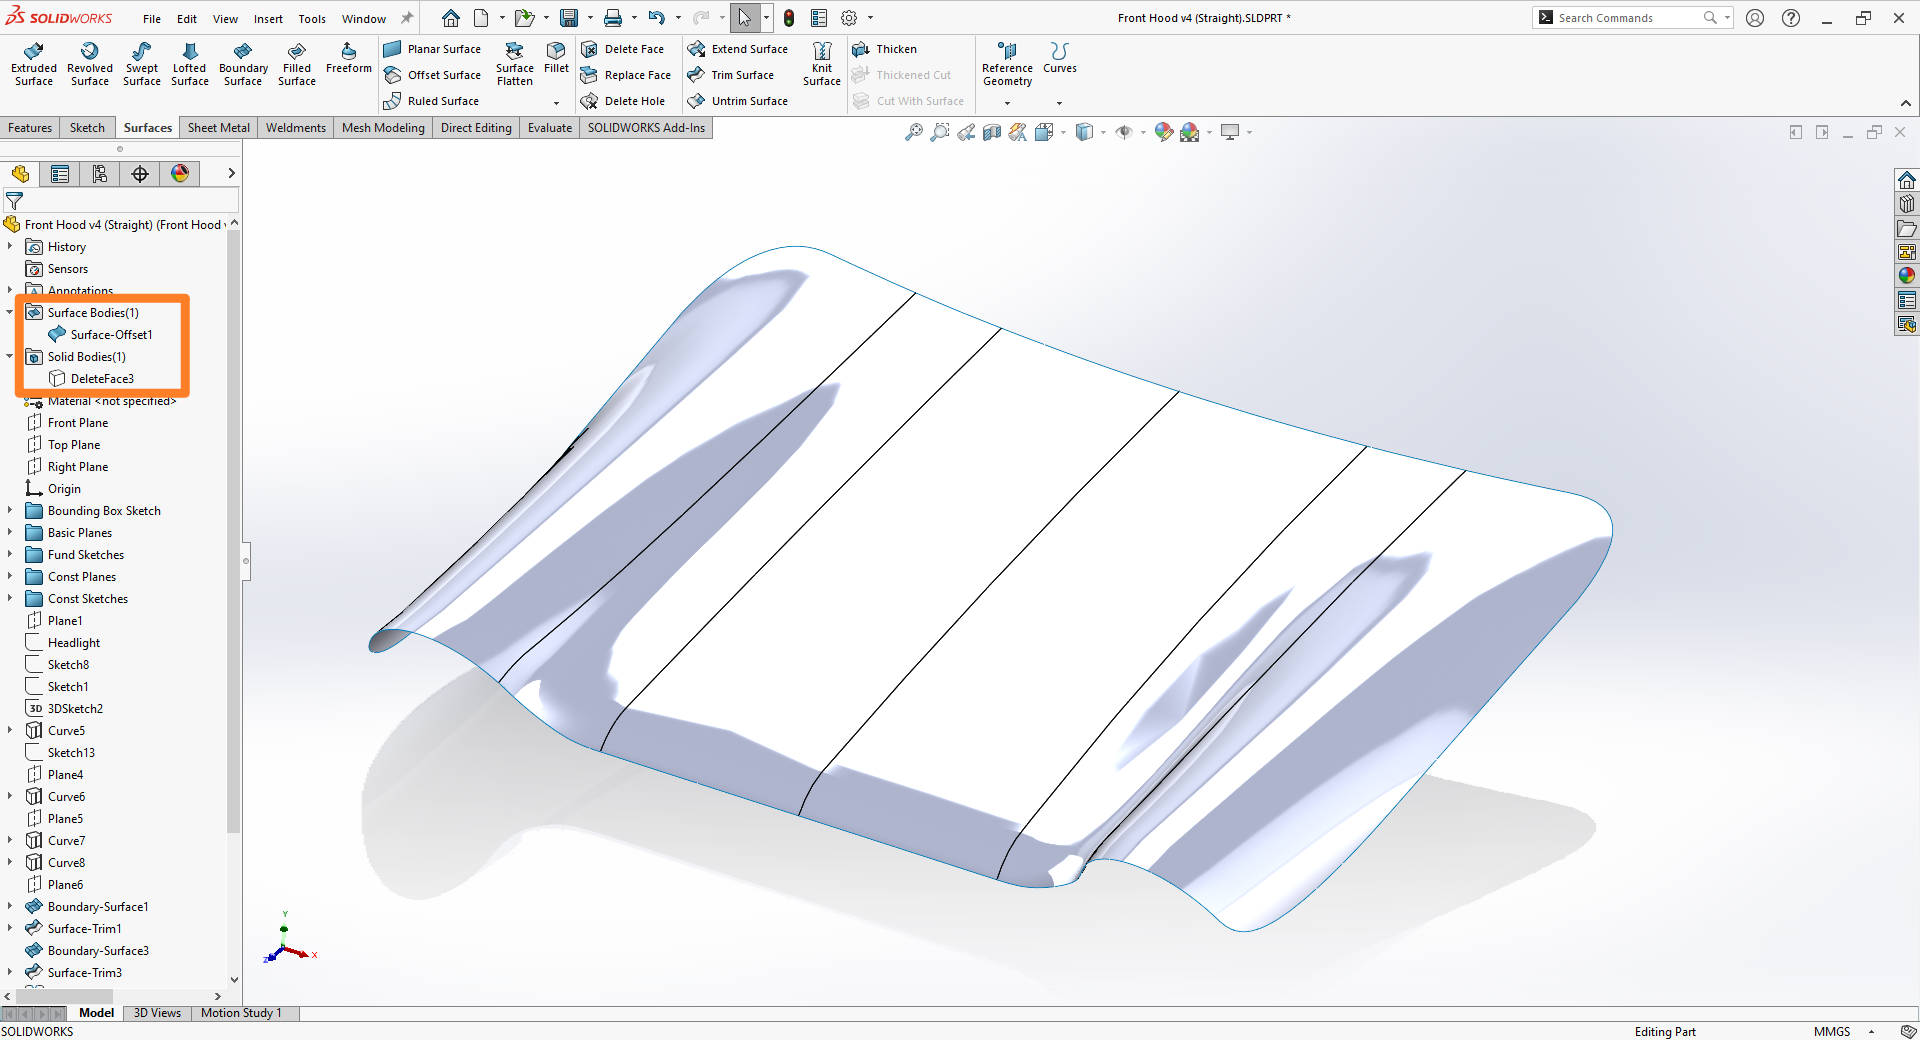Expand the Bounding Box Sketch folder

10,510
